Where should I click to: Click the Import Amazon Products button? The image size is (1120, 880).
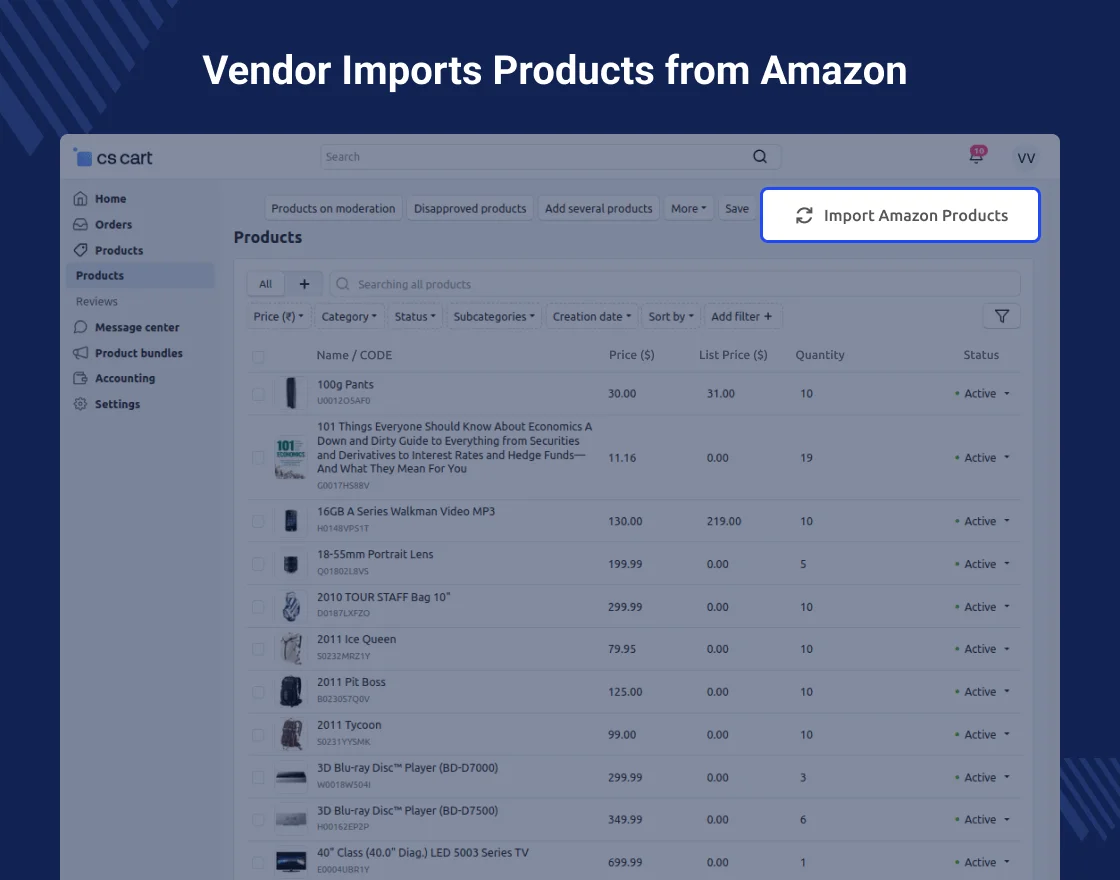[900, 216]
